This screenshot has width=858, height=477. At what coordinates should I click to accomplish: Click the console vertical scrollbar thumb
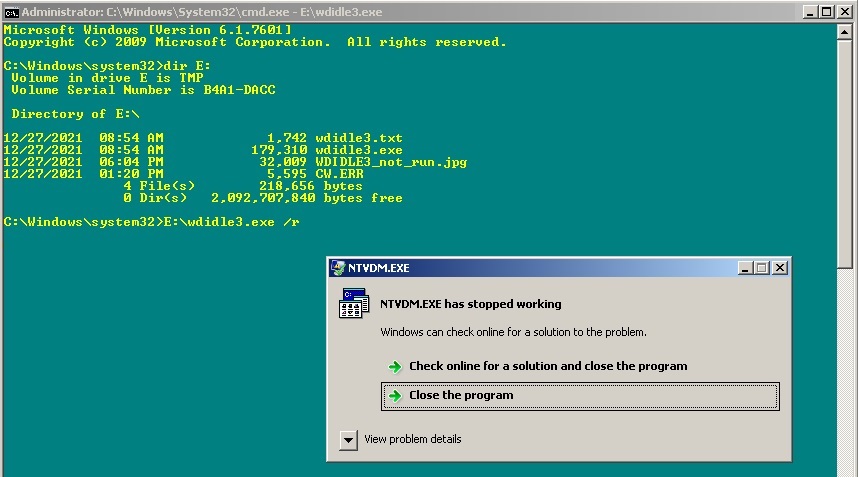tap(844, 154)
